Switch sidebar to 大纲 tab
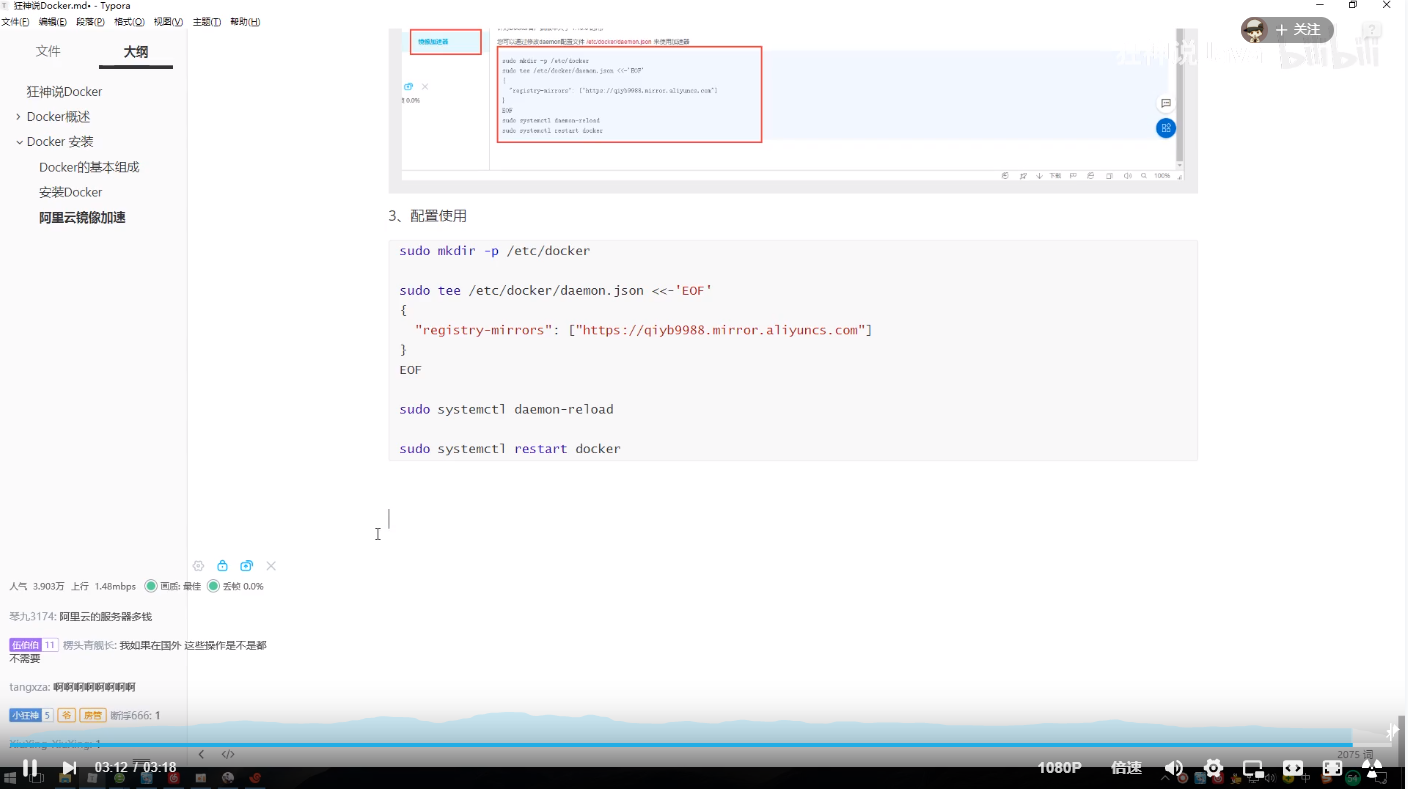1408x789 pixels. pos(136,52)
